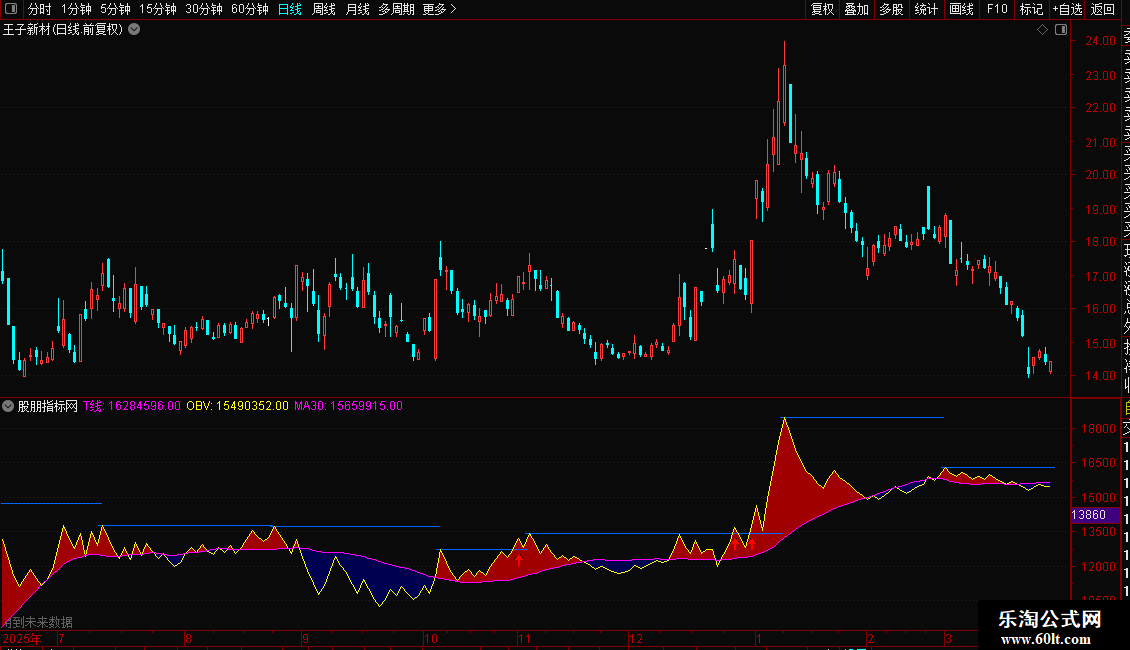Click the 24.00 price axis label

tap(1100, 41)
